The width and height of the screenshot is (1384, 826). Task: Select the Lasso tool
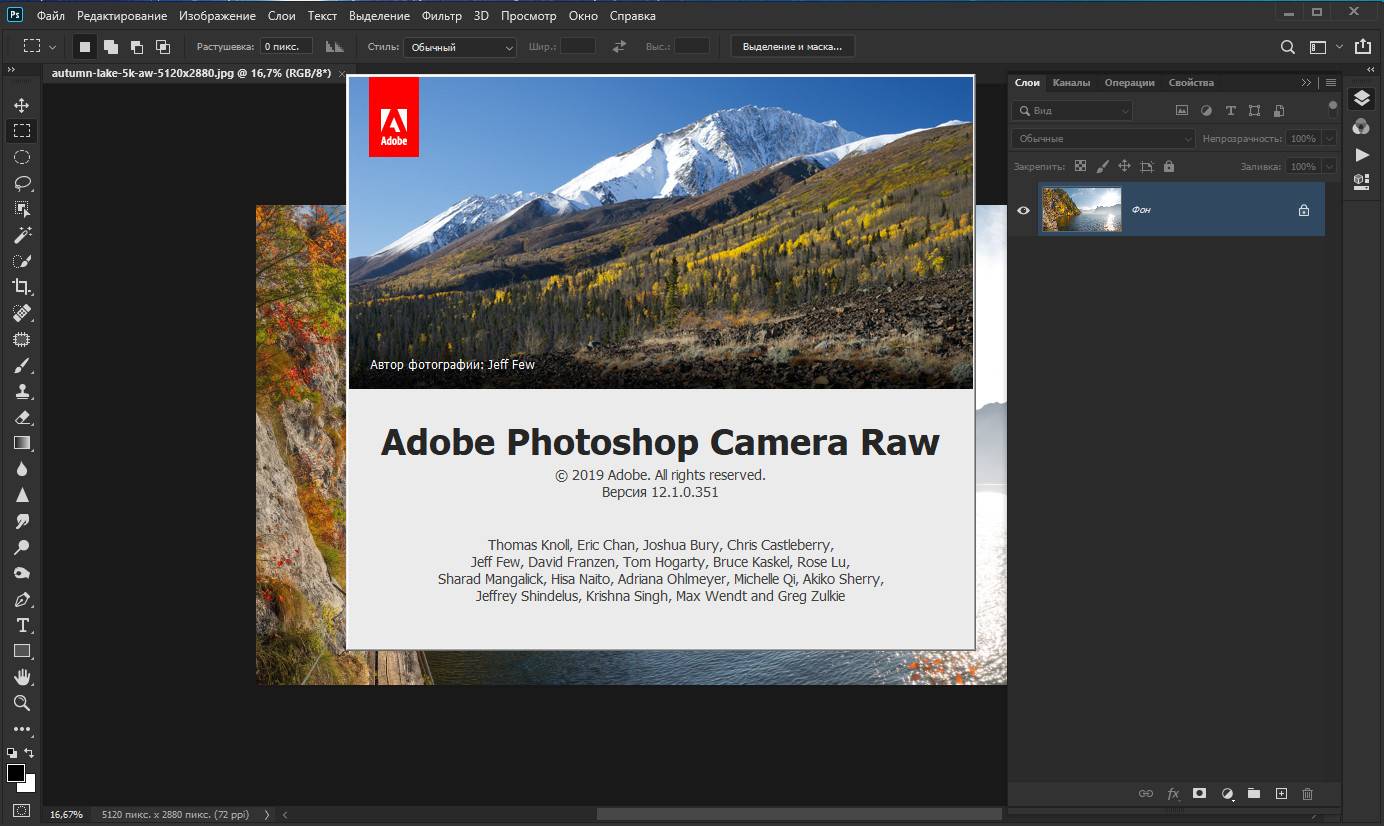(x=21, y=183)
